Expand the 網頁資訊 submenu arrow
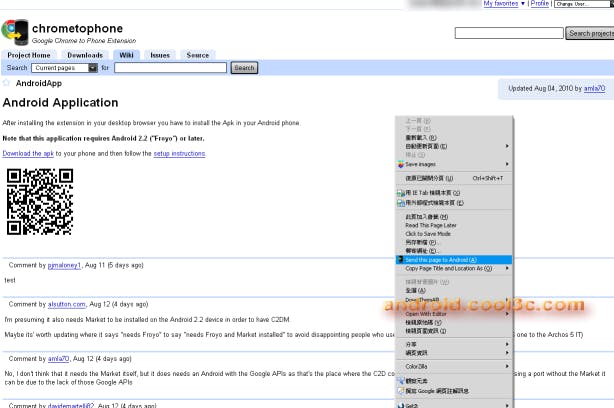The image size is (614, 408). click(x=507, y=353)
